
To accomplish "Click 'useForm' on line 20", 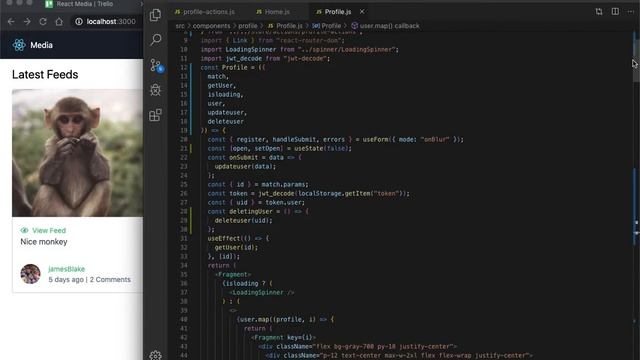I will pos(375,140).
